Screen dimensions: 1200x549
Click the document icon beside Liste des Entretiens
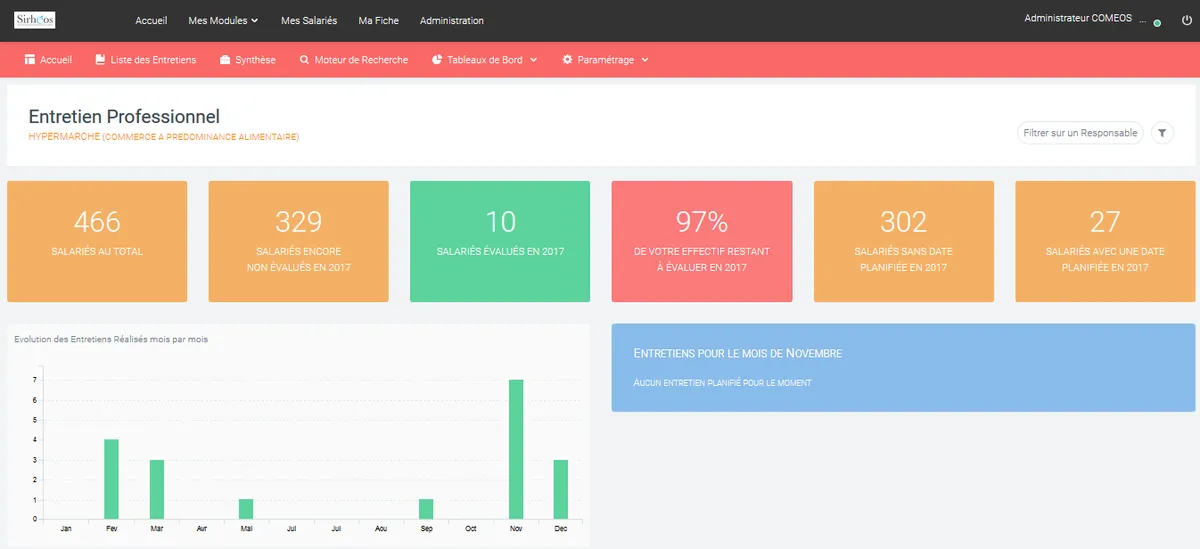coord(100,60)
